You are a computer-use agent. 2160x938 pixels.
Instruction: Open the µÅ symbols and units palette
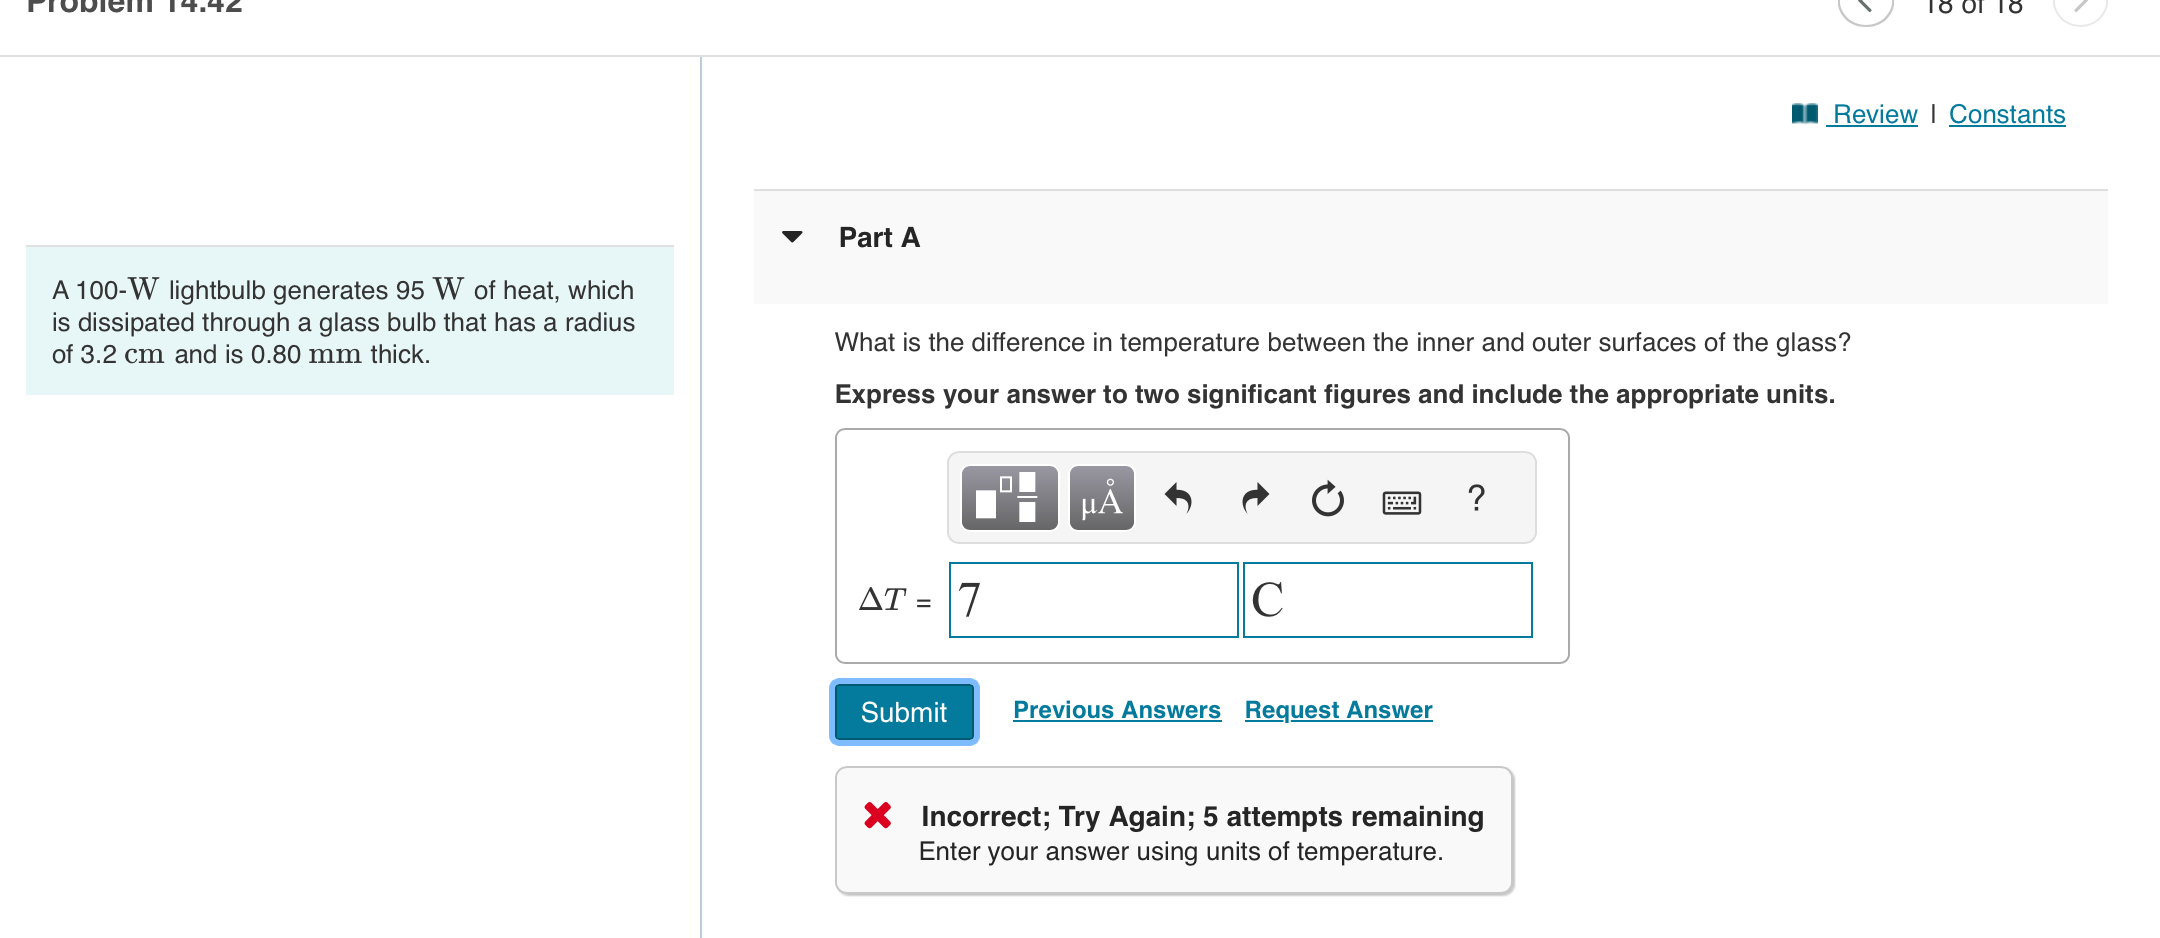click(x=1101, y=498)
